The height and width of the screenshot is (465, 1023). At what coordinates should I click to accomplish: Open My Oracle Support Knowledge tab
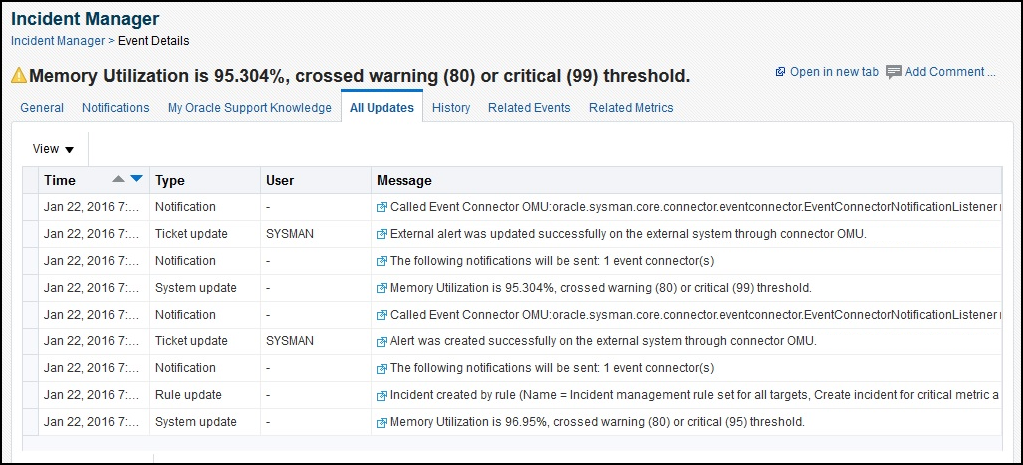click(x=250, y=108)
